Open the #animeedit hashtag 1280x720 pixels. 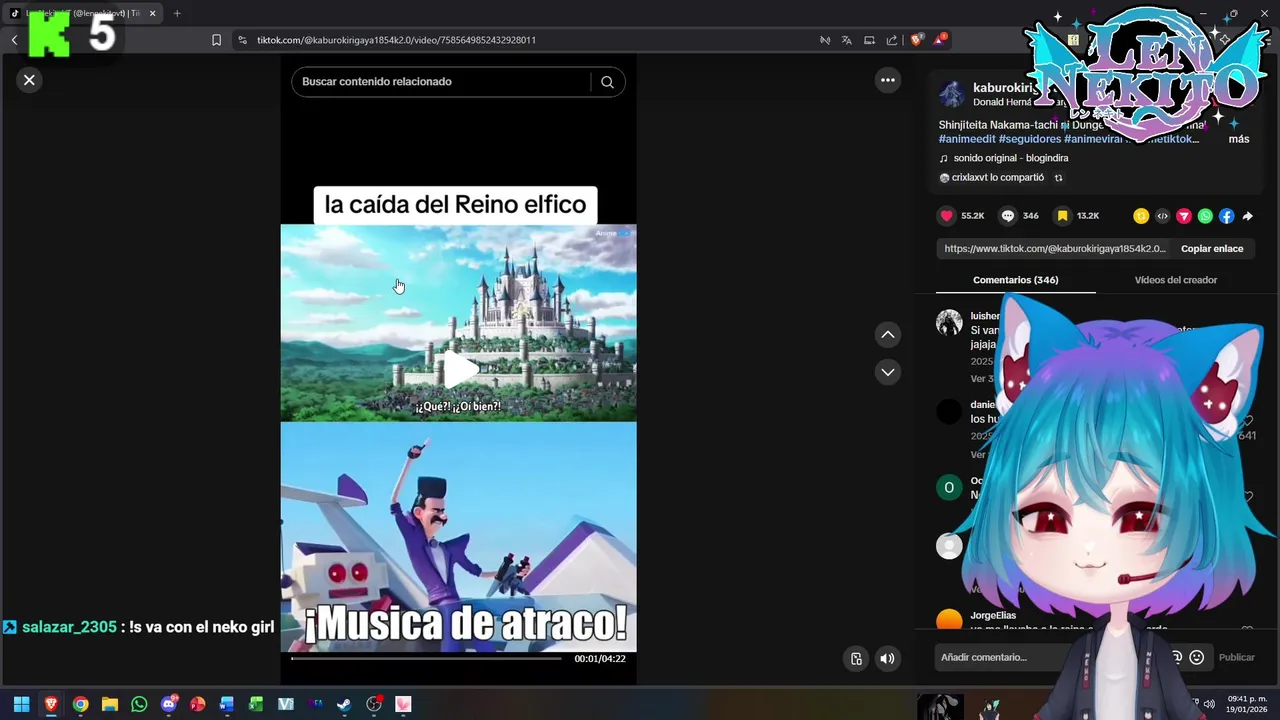tap(967, 139)
